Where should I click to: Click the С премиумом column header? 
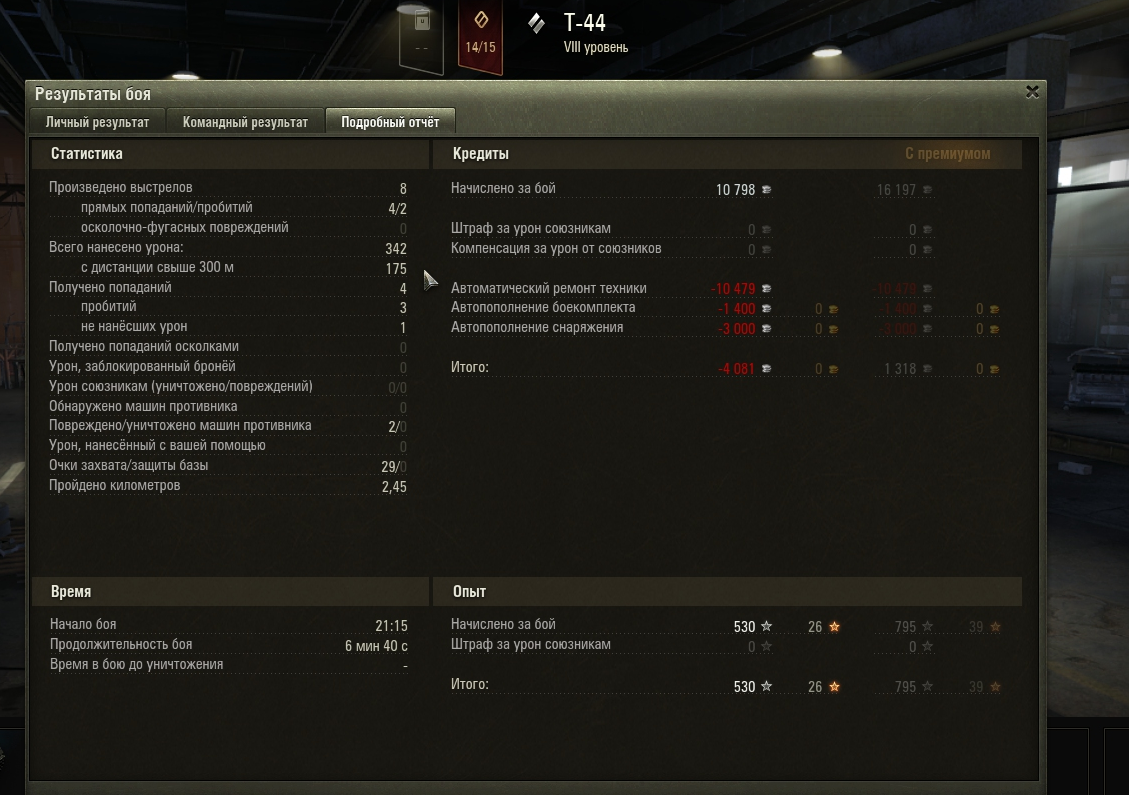coord(948,153)
